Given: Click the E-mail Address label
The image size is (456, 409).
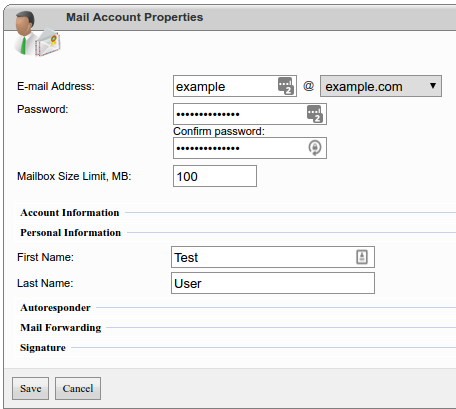Looking at the screenshot, I should pos(56,86).
